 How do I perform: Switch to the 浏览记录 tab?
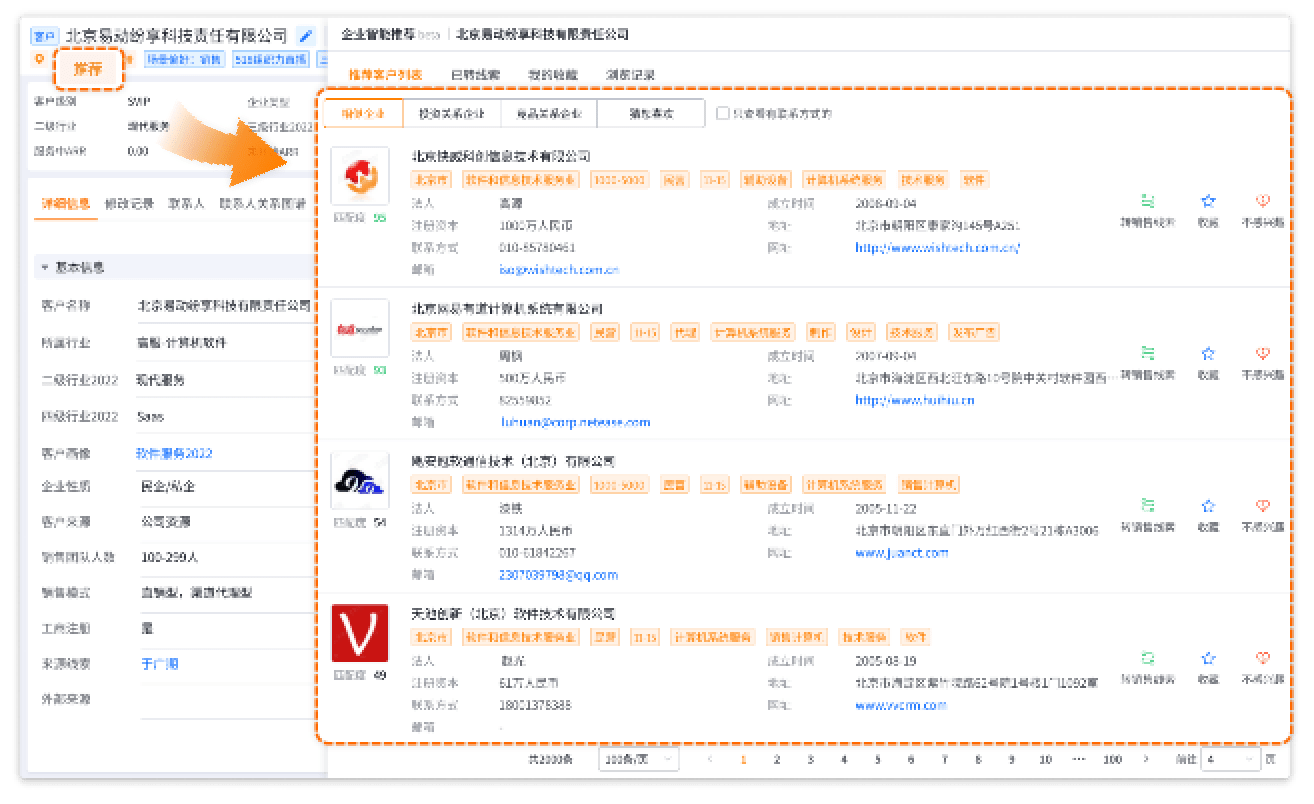pyautogui.click(x=630, y=75)
